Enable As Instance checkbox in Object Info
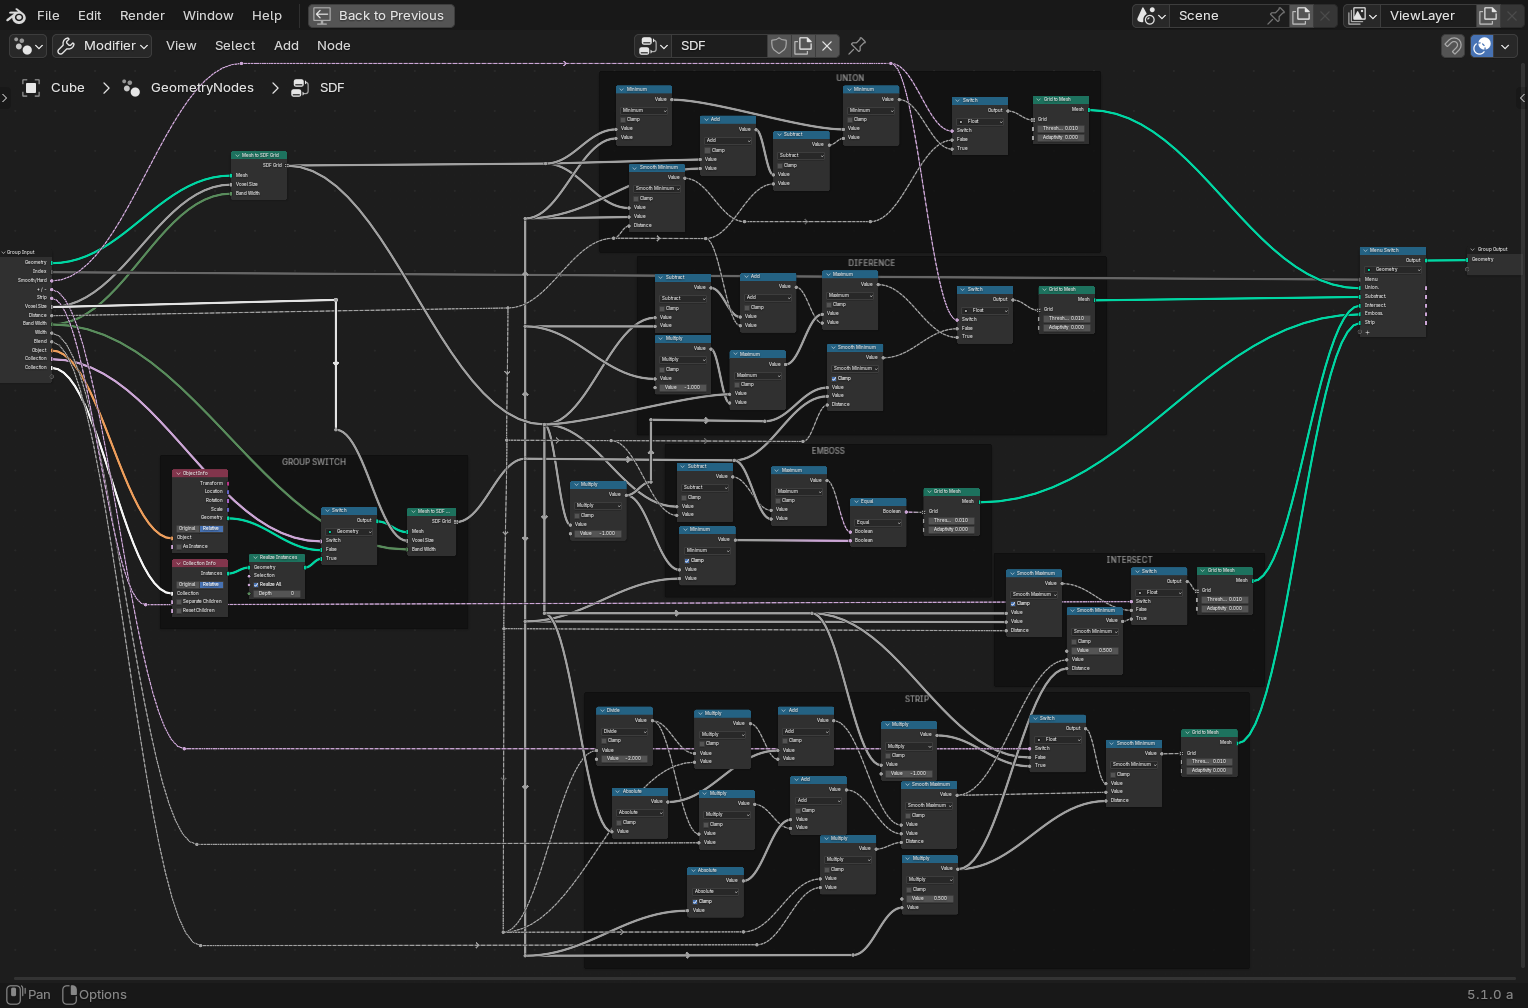This screenshot has height=1008, width=1528. pos(179,546)
